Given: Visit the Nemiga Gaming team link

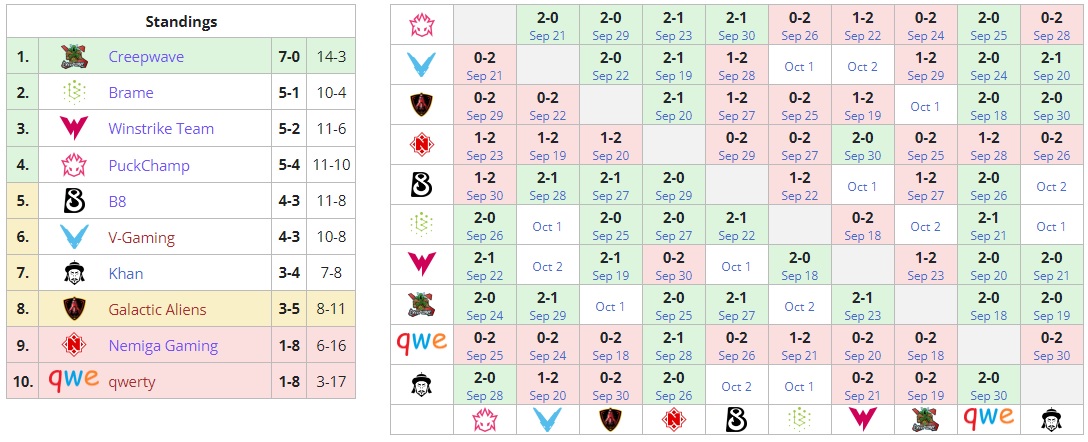Looking at the screenshot, I should [x=163, y=345].
